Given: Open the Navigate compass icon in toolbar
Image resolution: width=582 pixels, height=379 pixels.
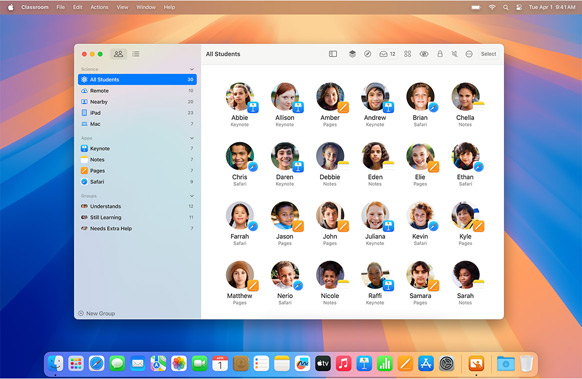Looking at the screenshot, I should [x=367, y=54].
